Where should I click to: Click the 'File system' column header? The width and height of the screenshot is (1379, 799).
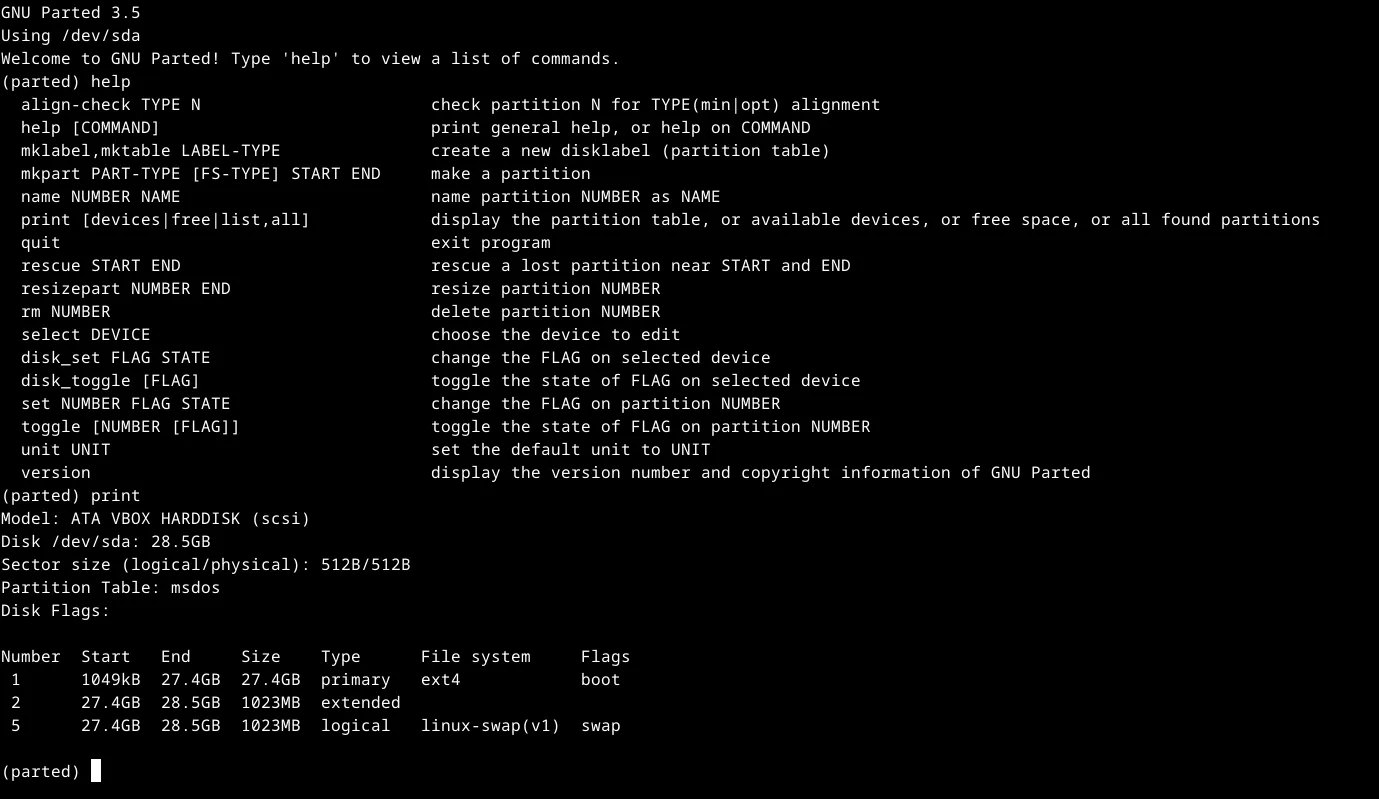(475, 657)
